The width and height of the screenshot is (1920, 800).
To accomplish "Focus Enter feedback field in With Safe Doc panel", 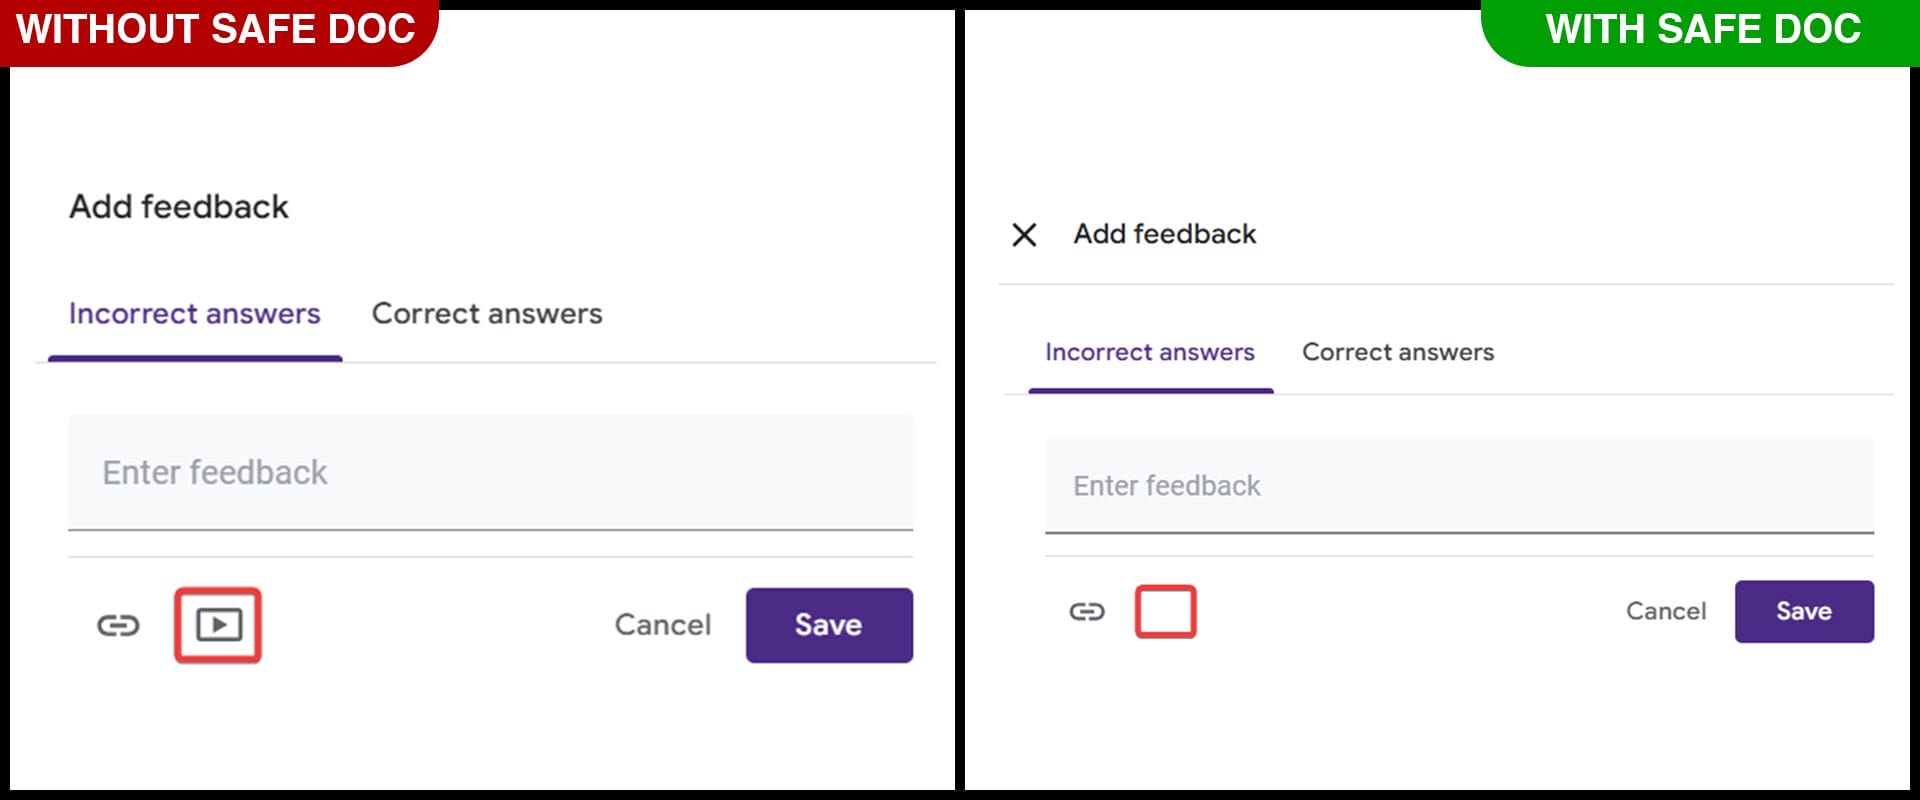I will pyautogui.click(x=1459, y=486).
